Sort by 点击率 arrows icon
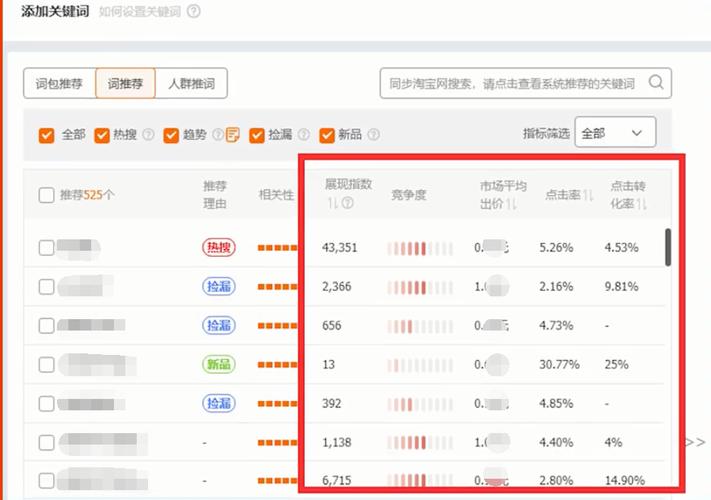 (588, 195)
